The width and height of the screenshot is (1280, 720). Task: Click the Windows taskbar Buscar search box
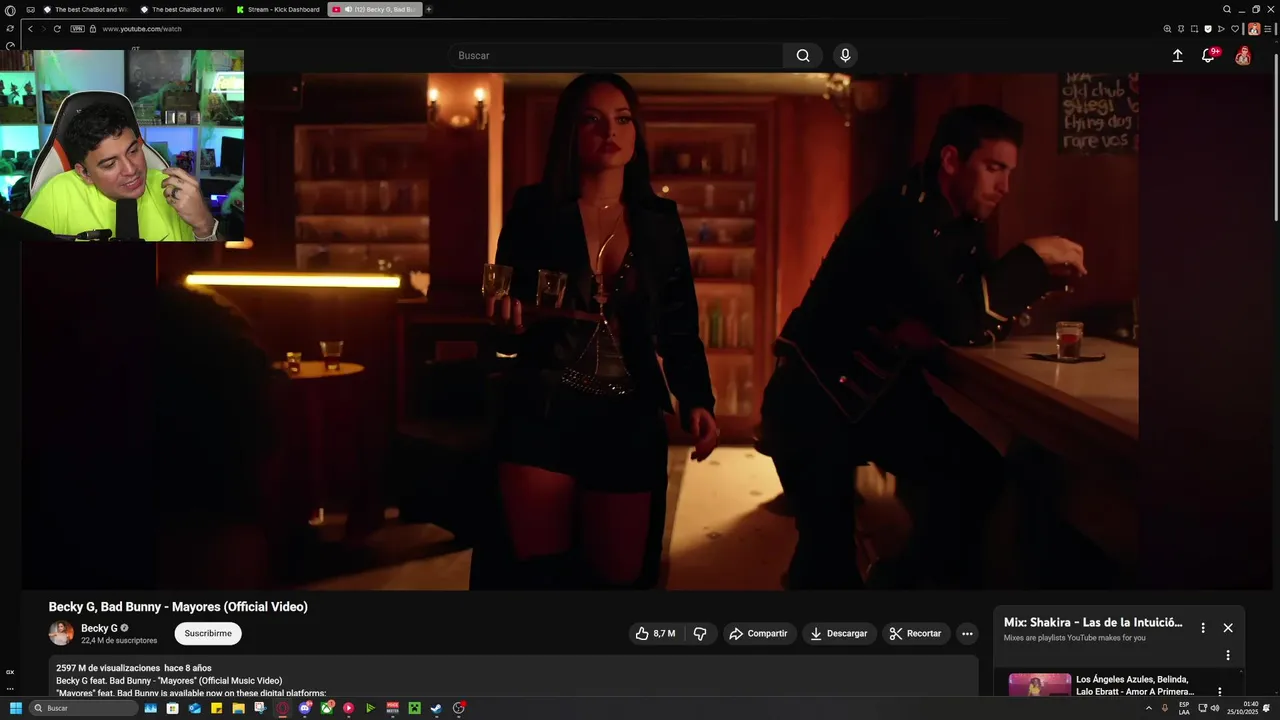pos(83,708)
